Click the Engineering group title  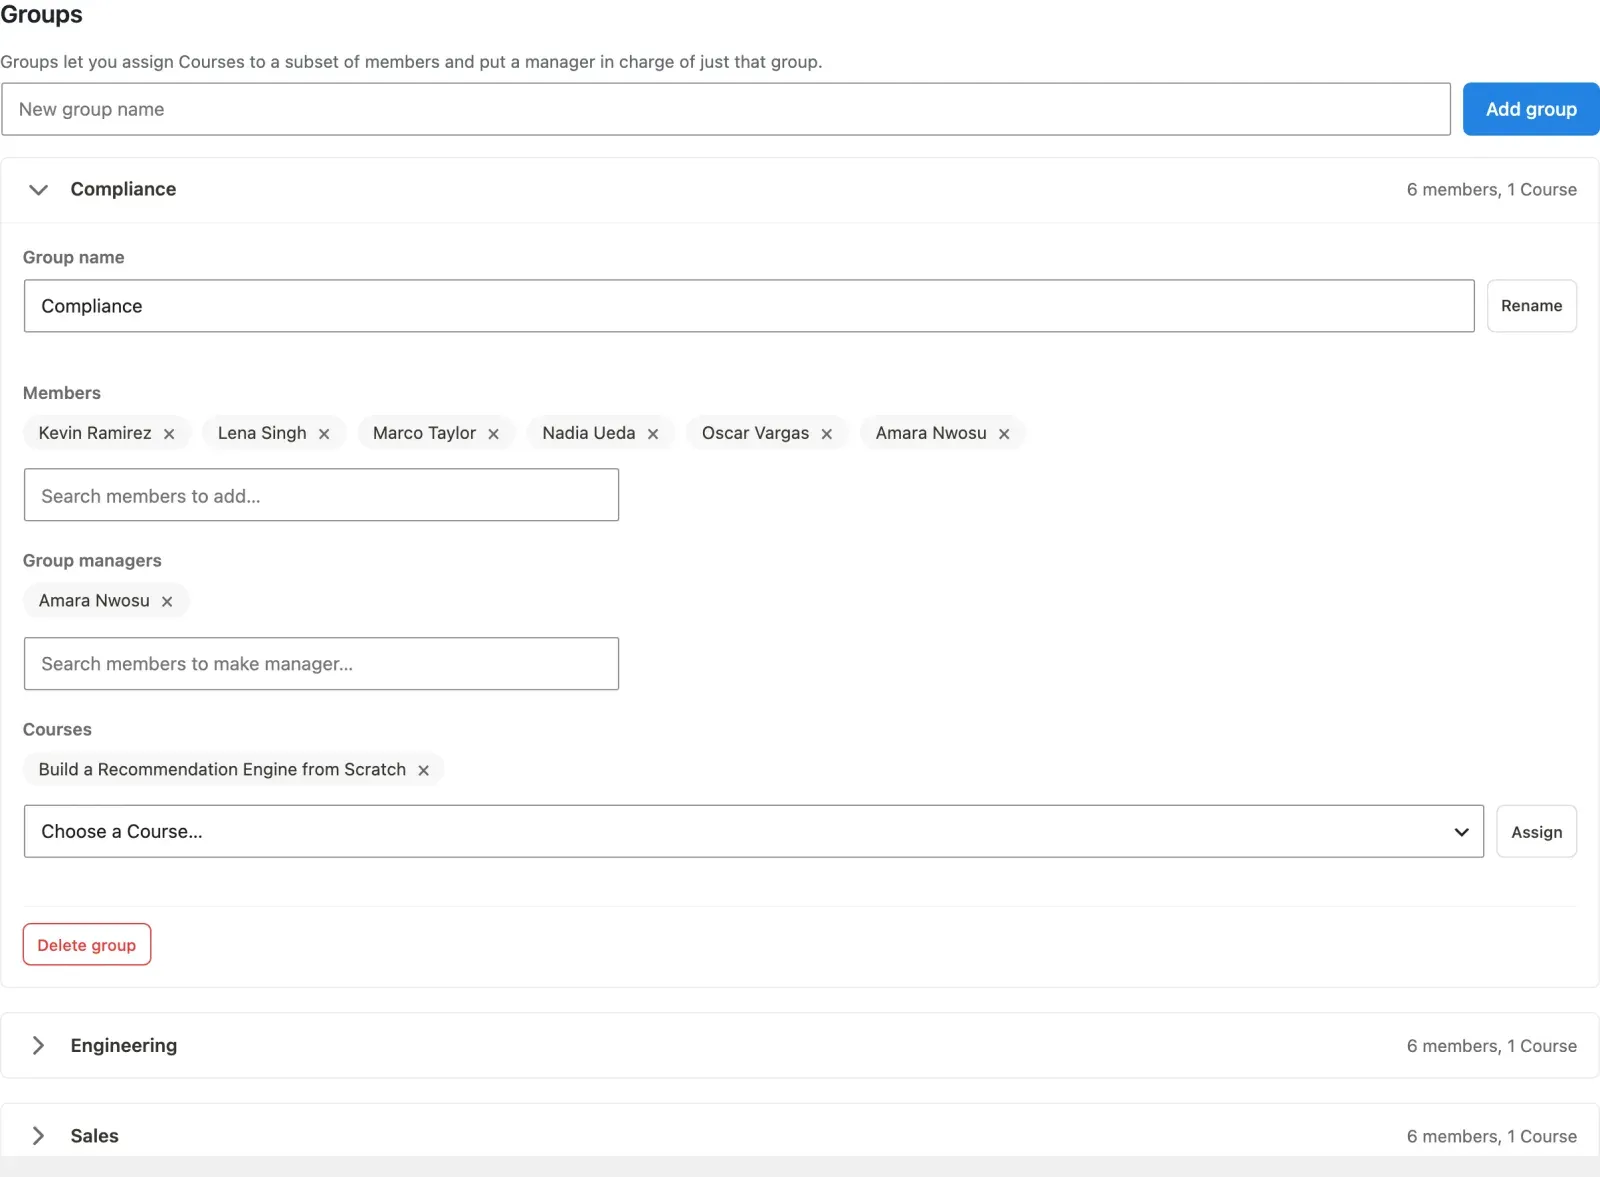tap(124, 1045)
